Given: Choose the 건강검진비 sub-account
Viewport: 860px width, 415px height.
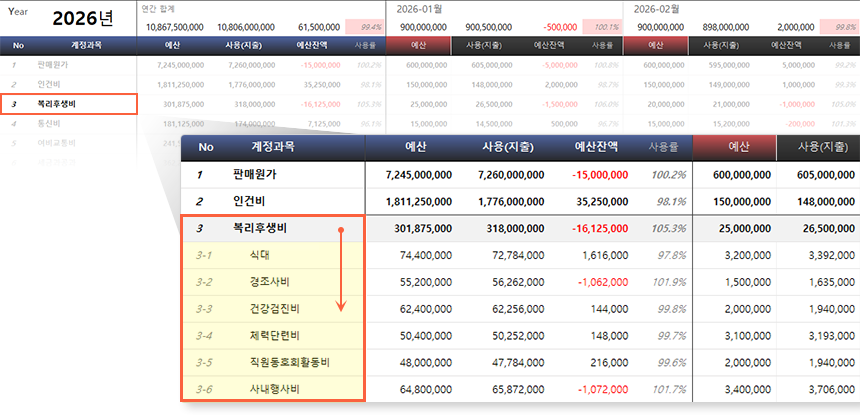Looking at the screenshot, I should pos(274,309).
